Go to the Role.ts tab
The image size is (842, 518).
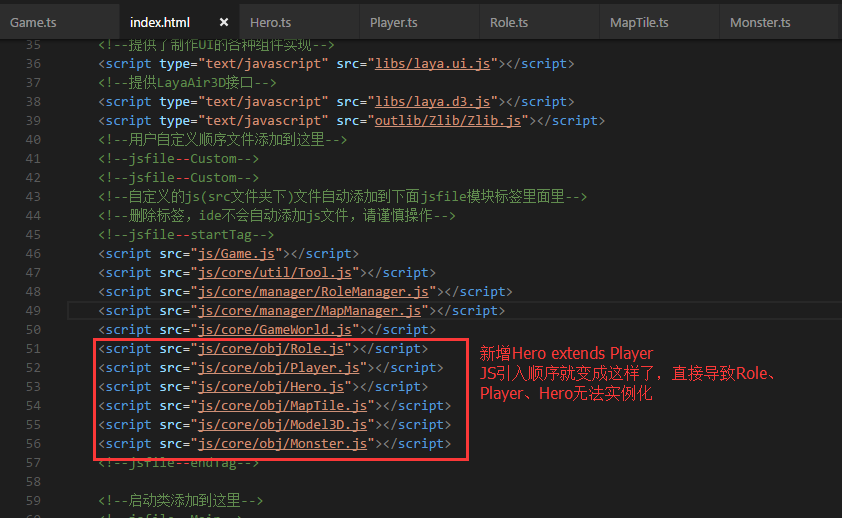tap(509, 22)
